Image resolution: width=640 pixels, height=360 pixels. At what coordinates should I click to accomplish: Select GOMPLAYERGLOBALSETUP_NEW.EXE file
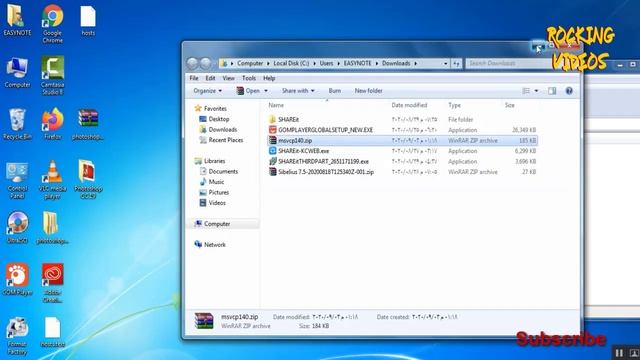(402, 130)
